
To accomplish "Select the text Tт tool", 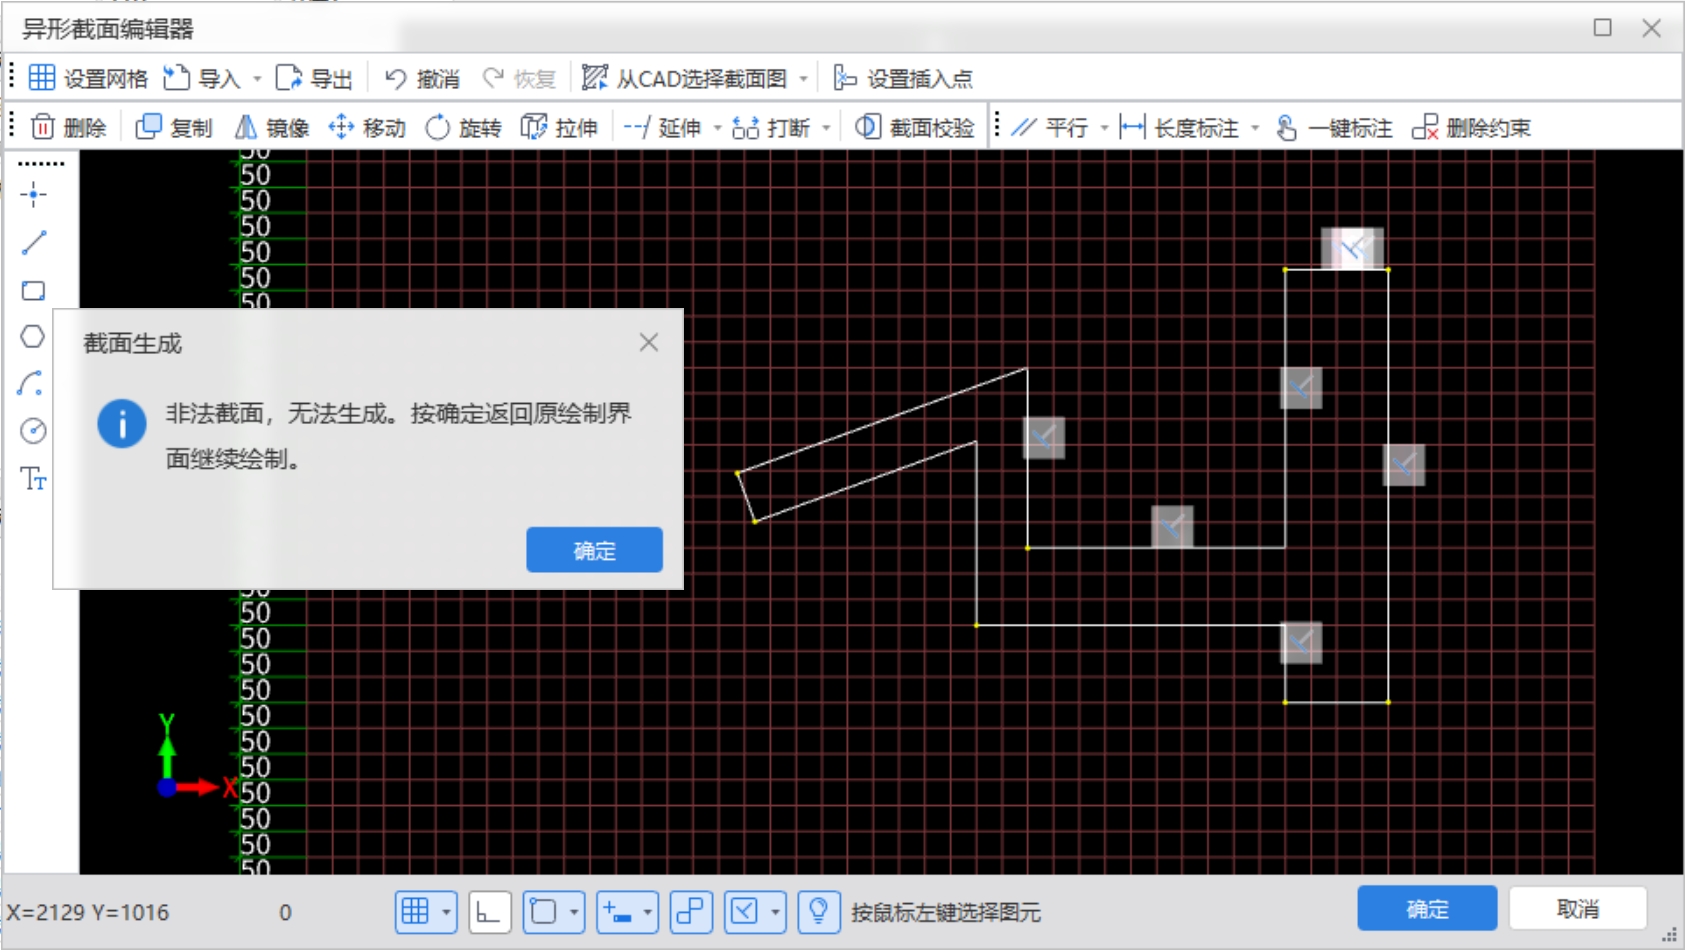I will click(33, 479).
